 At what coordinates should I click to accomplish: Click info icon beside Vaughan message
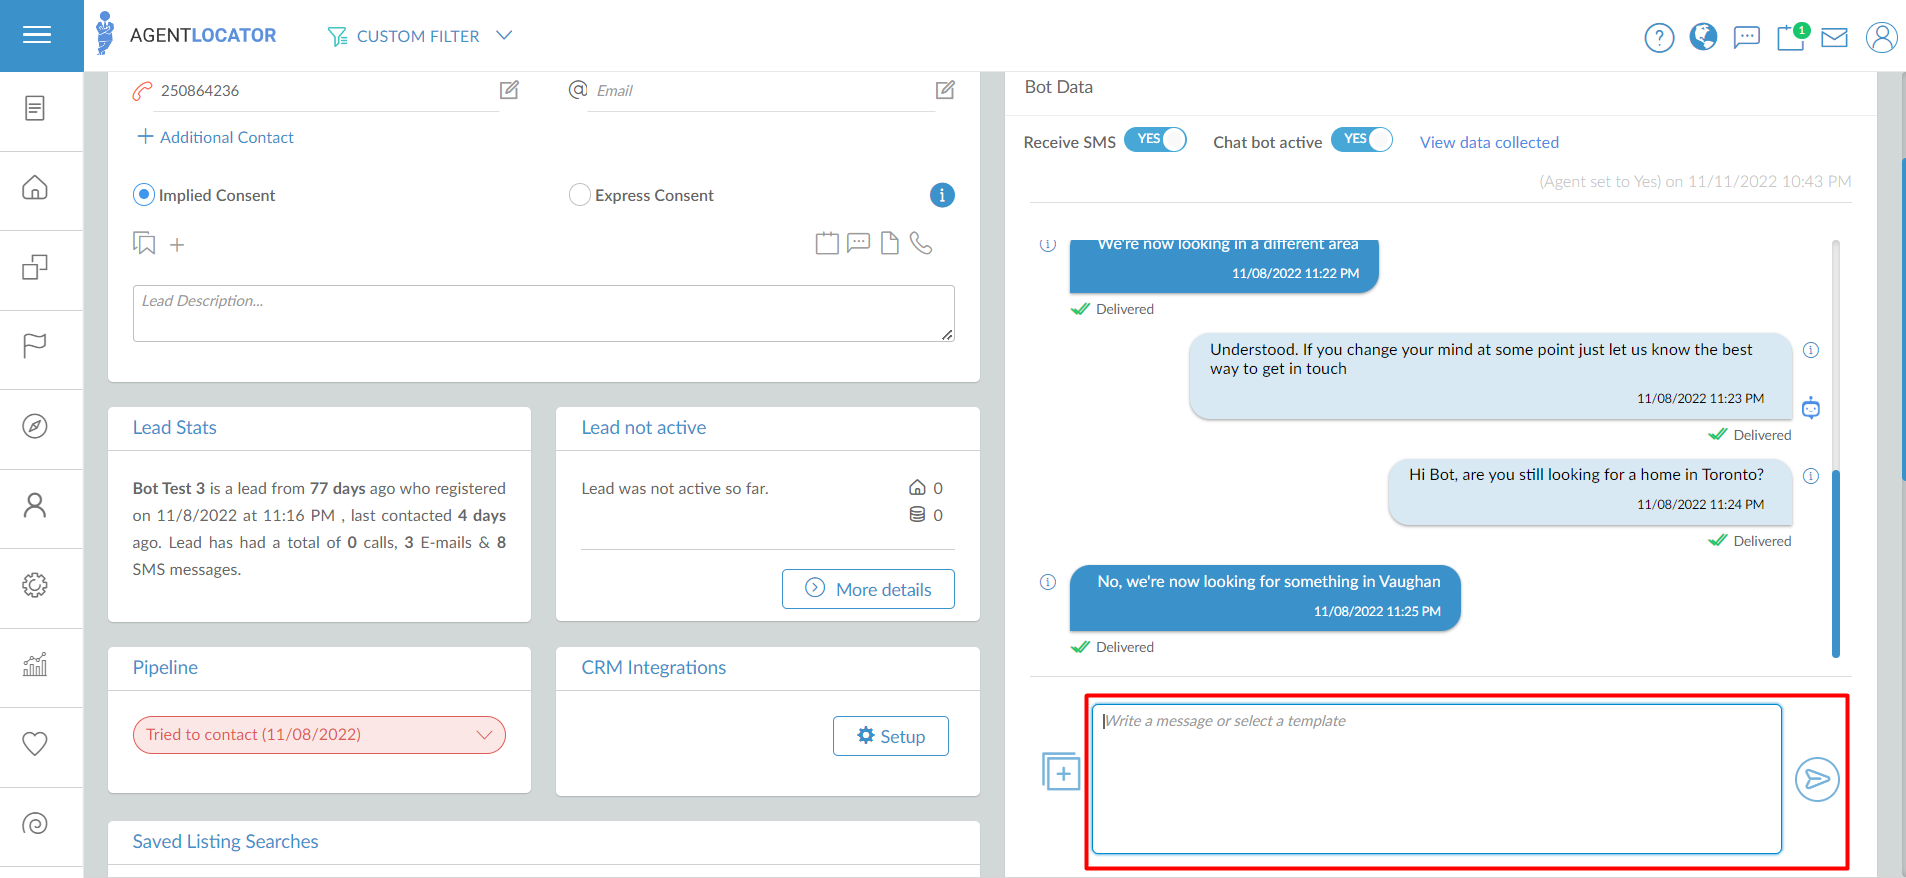pos(1048,582)
